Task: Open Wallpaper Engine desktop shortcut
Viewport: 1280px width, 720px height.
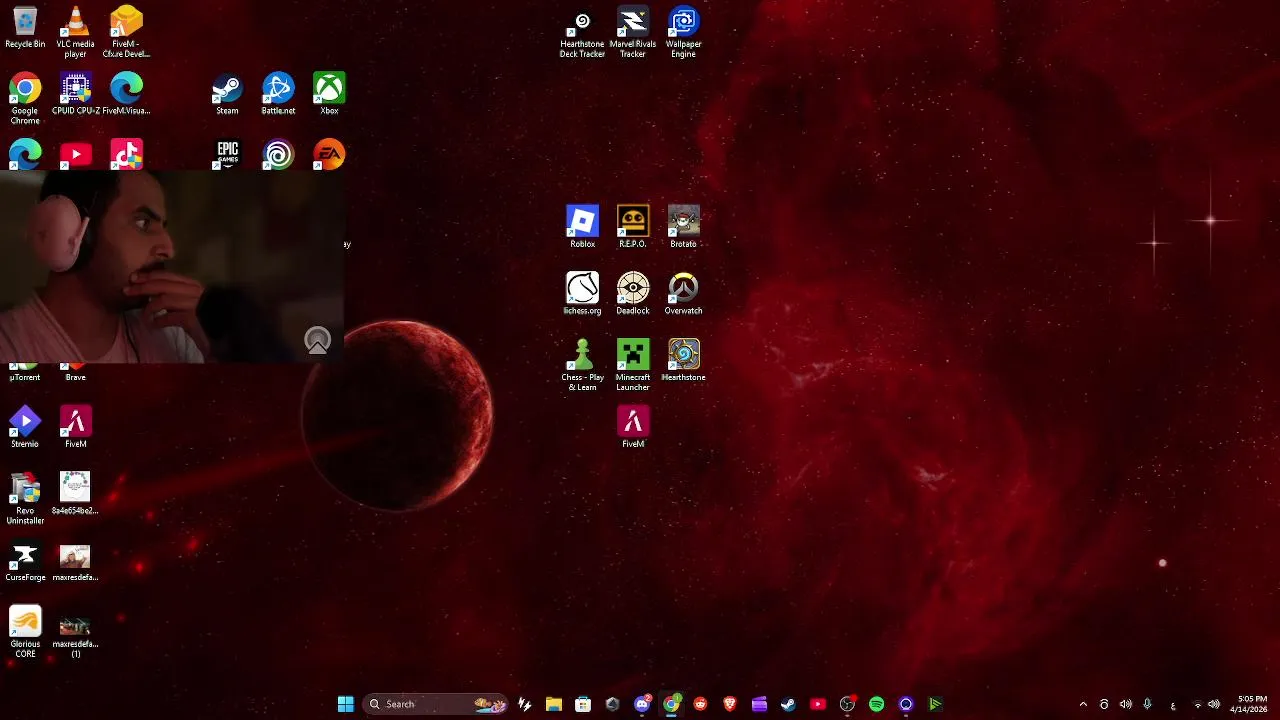Action: tap(683, 32)
